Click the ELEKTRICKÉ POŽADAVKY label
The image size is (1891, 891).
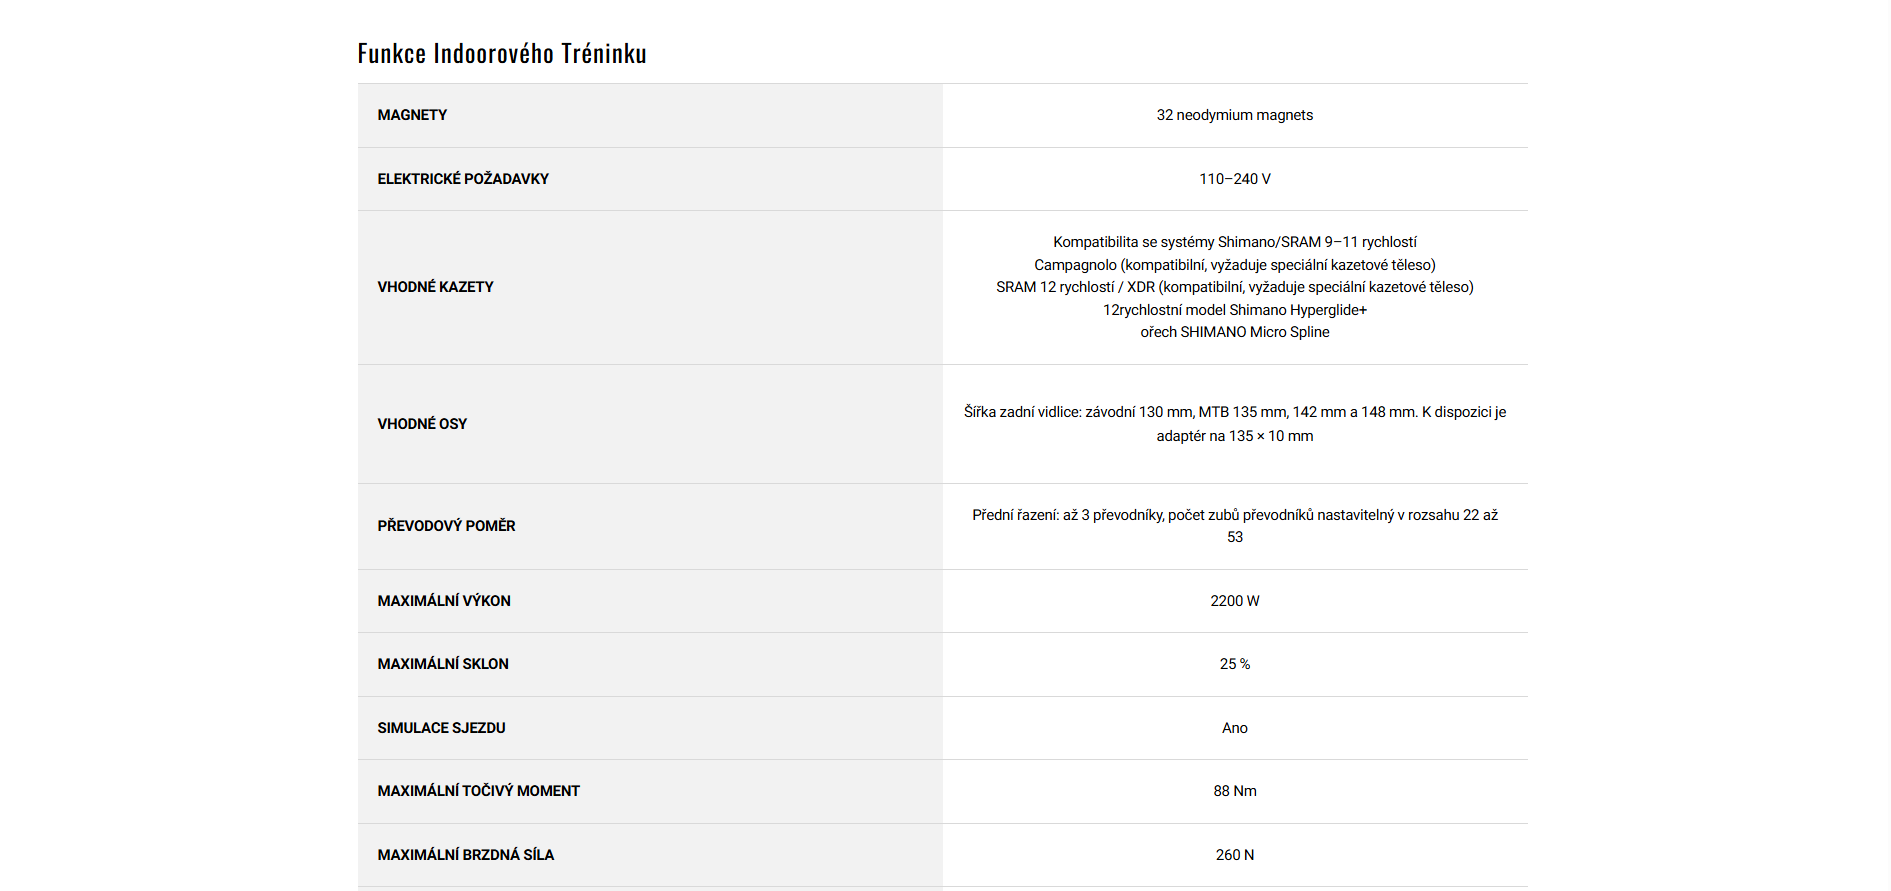463,179
